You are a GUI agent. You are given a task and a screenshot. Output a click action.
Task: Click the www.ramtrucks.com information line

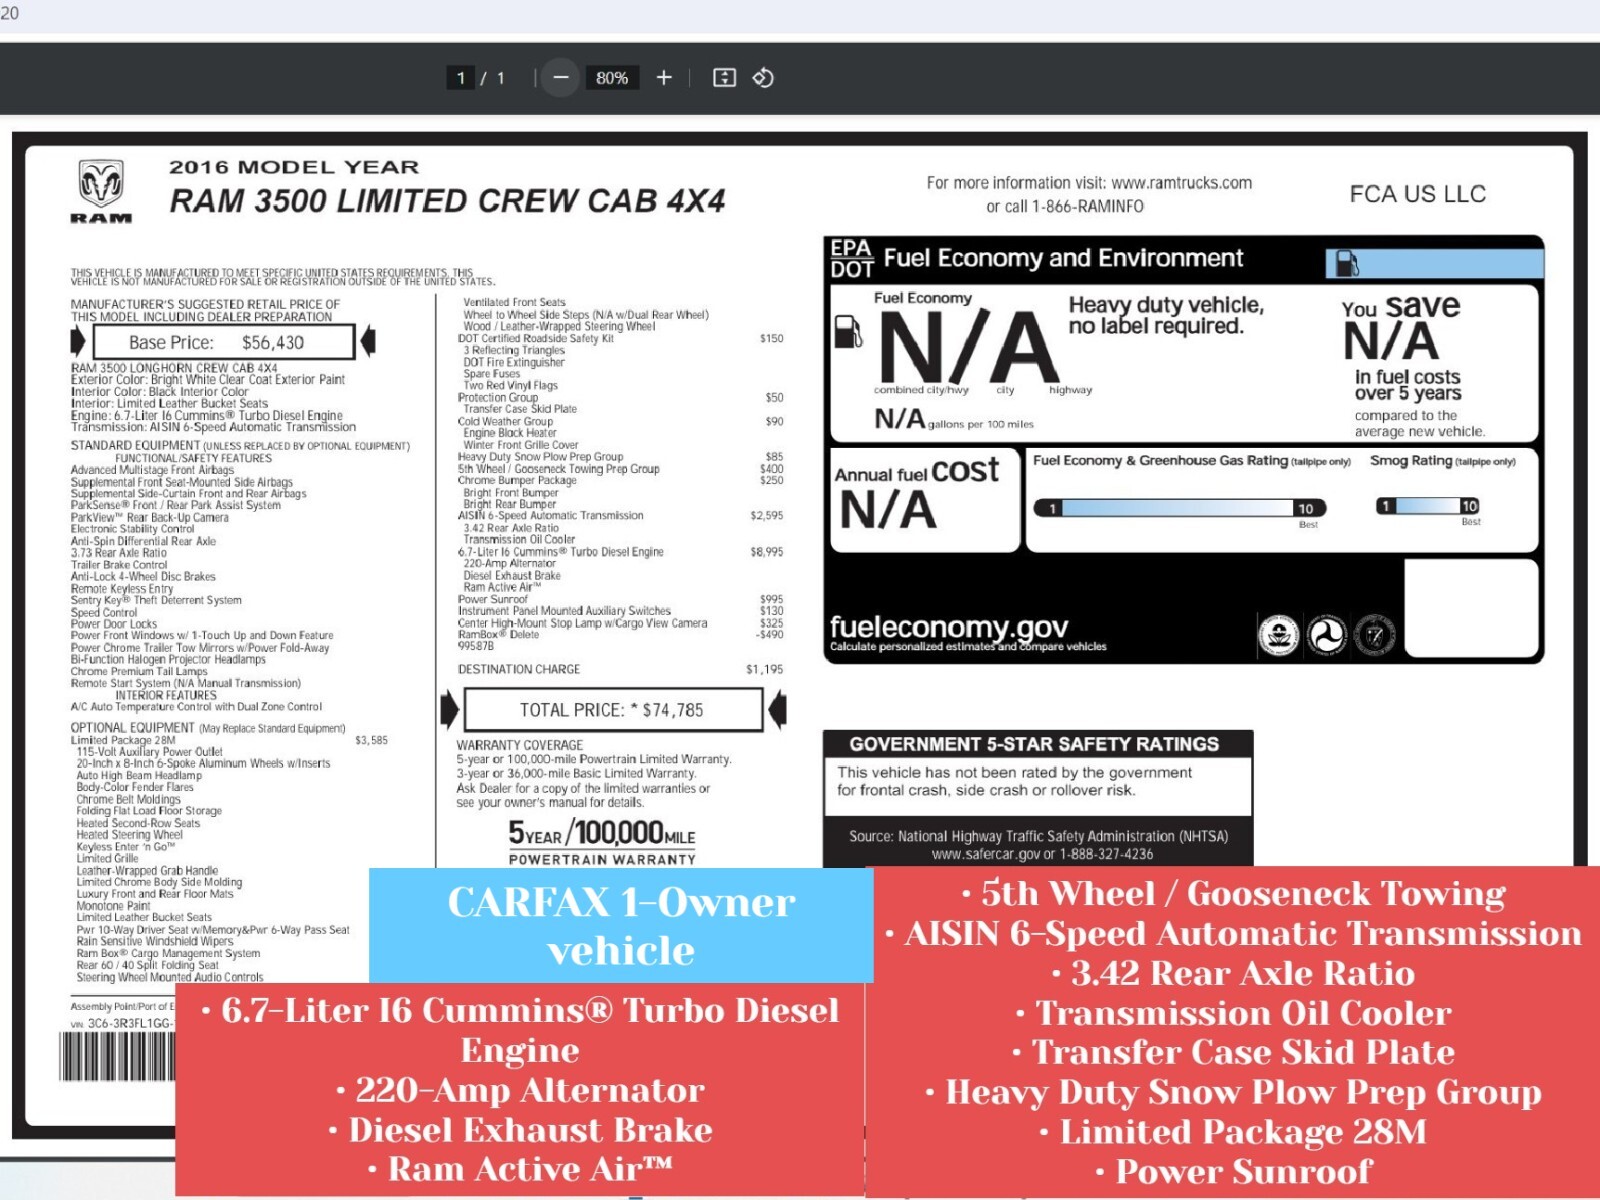point(1089,183)
